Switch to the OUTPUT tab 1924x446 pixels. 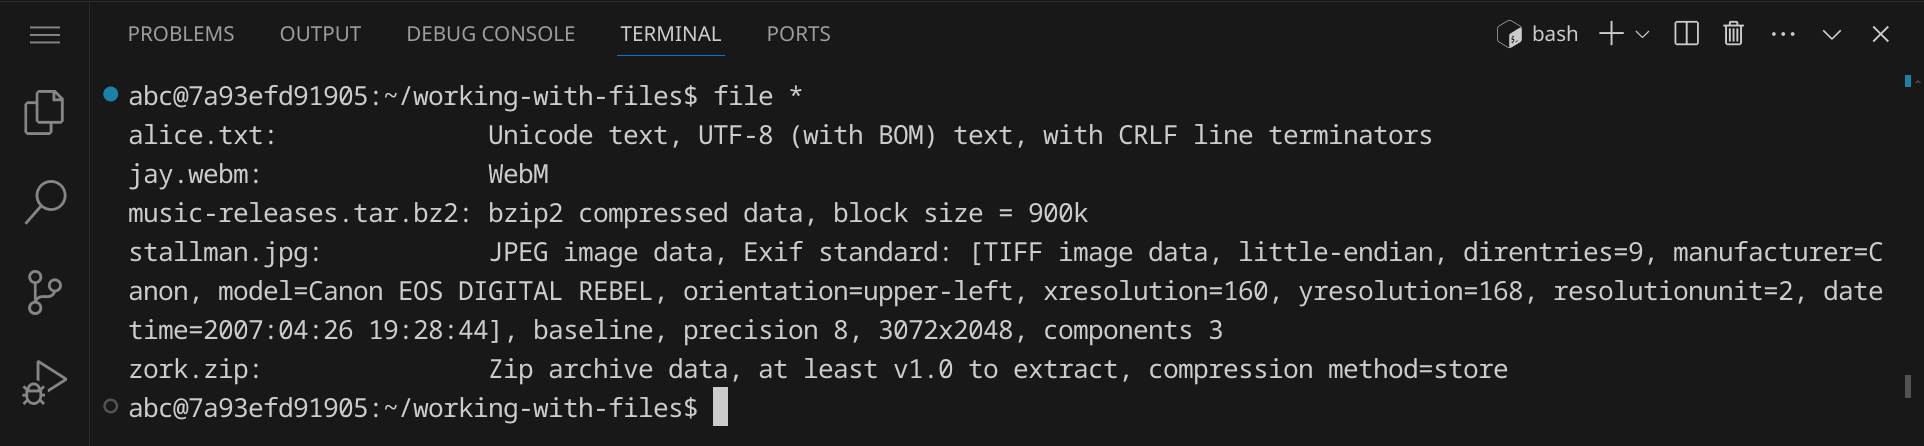pos(320,34)
